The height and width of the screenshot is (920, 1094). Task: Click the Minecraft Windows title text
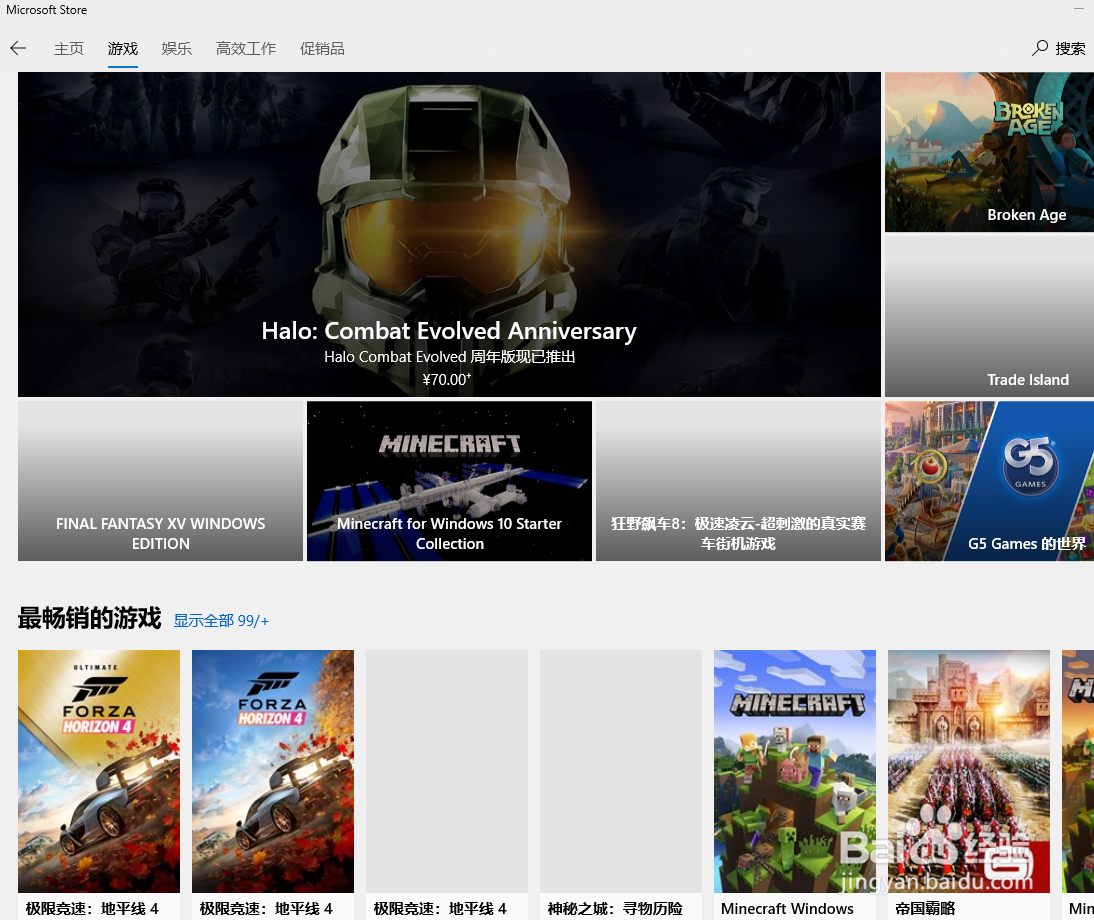pos(787,909)
